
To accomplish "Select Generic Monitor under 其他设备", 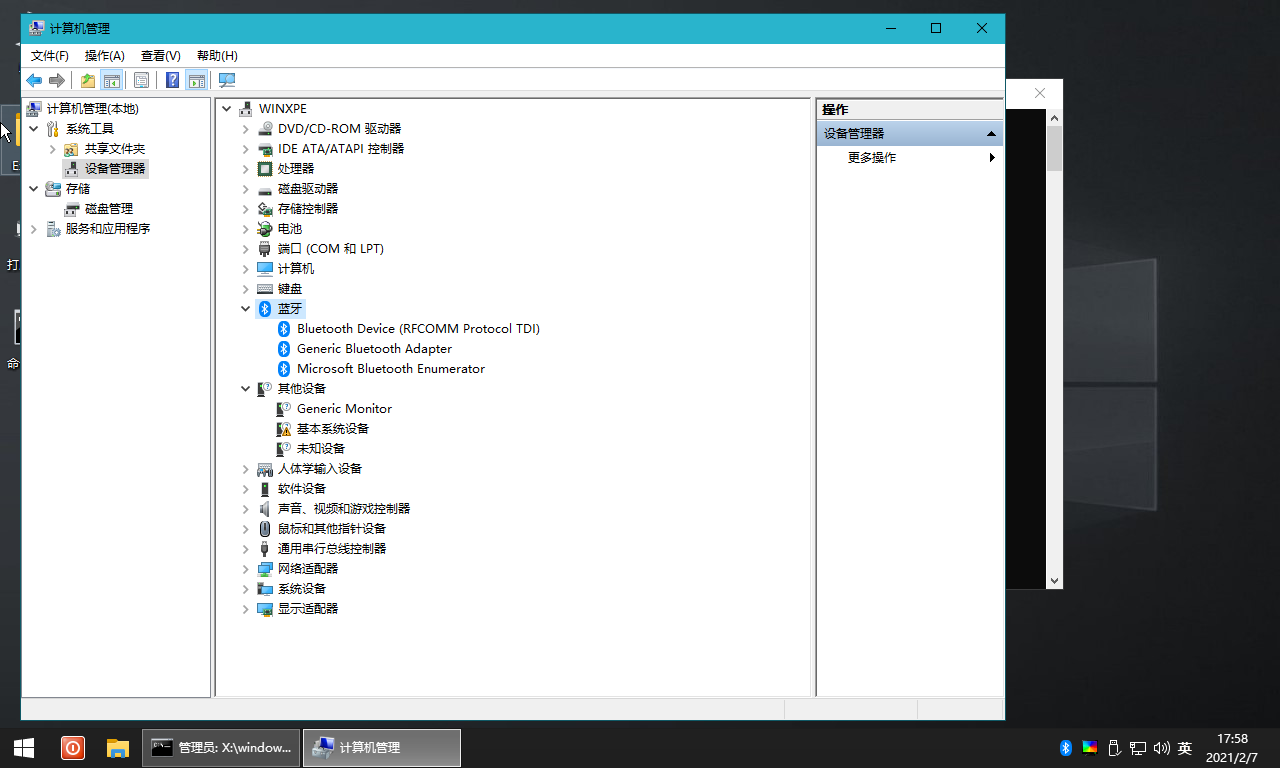I will [344, 408].
